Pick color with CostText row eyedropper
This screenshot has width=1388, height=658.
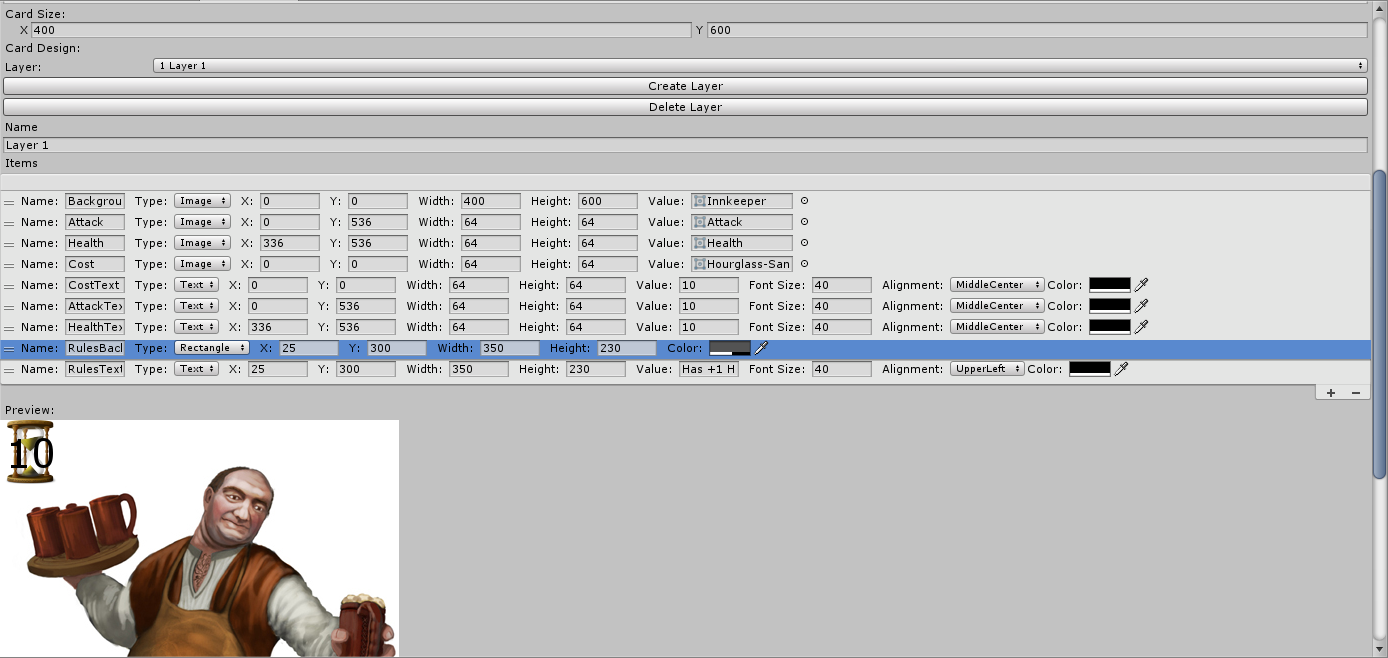tap(1141, 285)
